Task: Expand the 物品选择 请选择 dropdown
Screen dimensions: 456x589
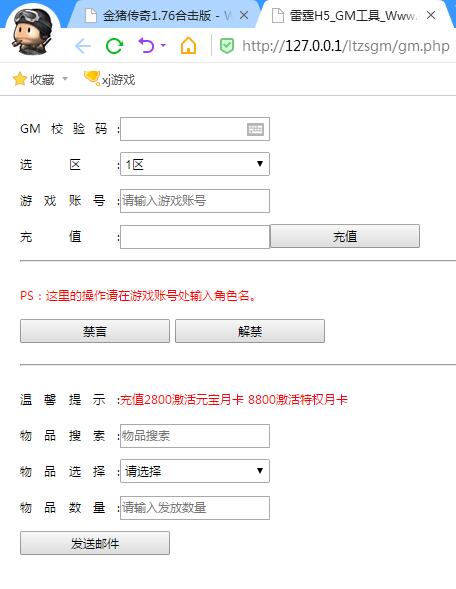Action: coord(195,471)
